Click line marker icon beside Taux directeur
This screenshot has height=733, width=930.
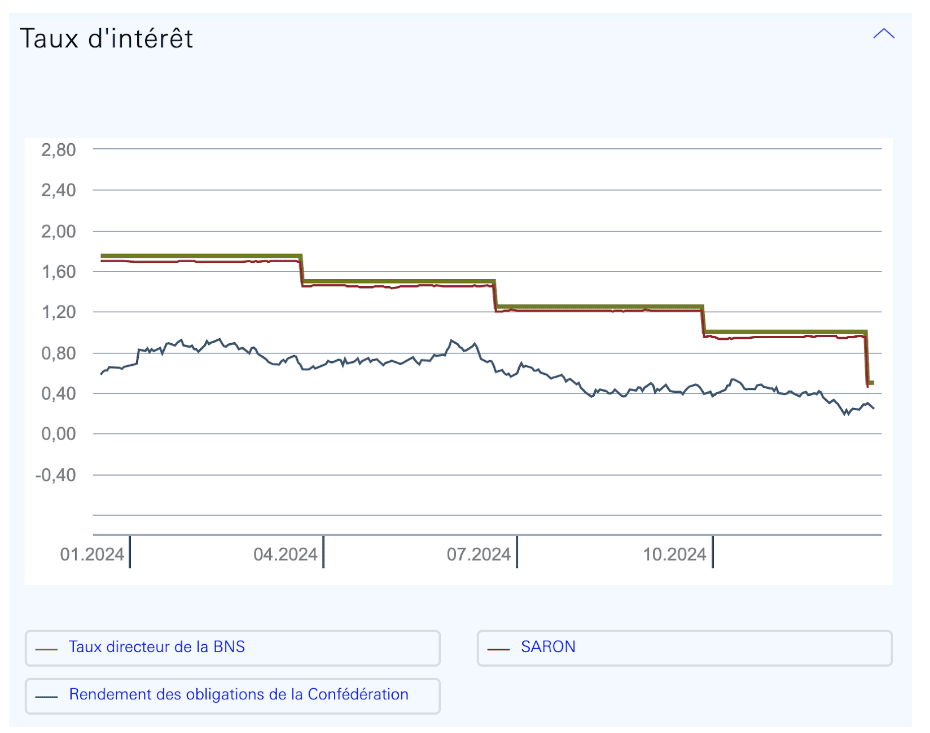pyautogui.click(x=47, y=648)
